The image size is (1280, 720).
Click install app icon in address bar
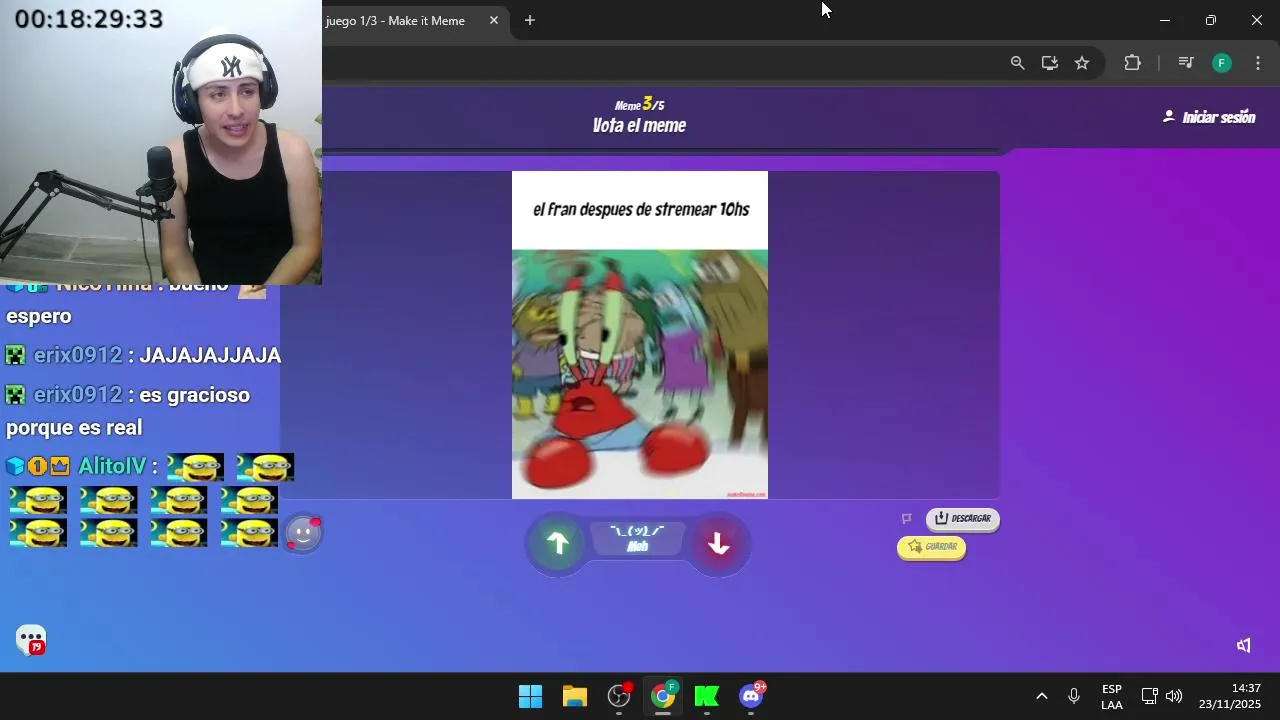tap(1049, 63)
